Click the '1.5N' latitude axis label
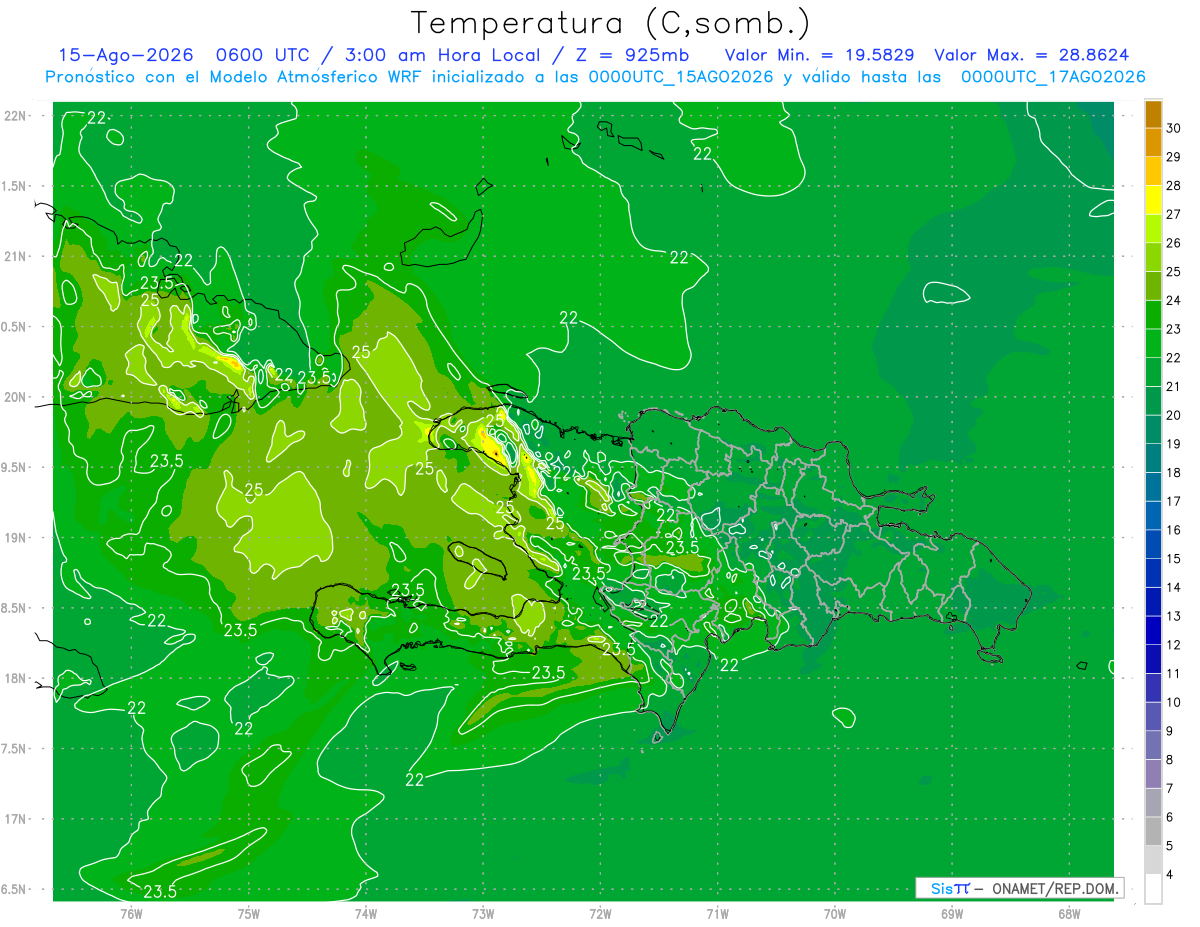Screen dimensions: 1200x927 (15, 186)
